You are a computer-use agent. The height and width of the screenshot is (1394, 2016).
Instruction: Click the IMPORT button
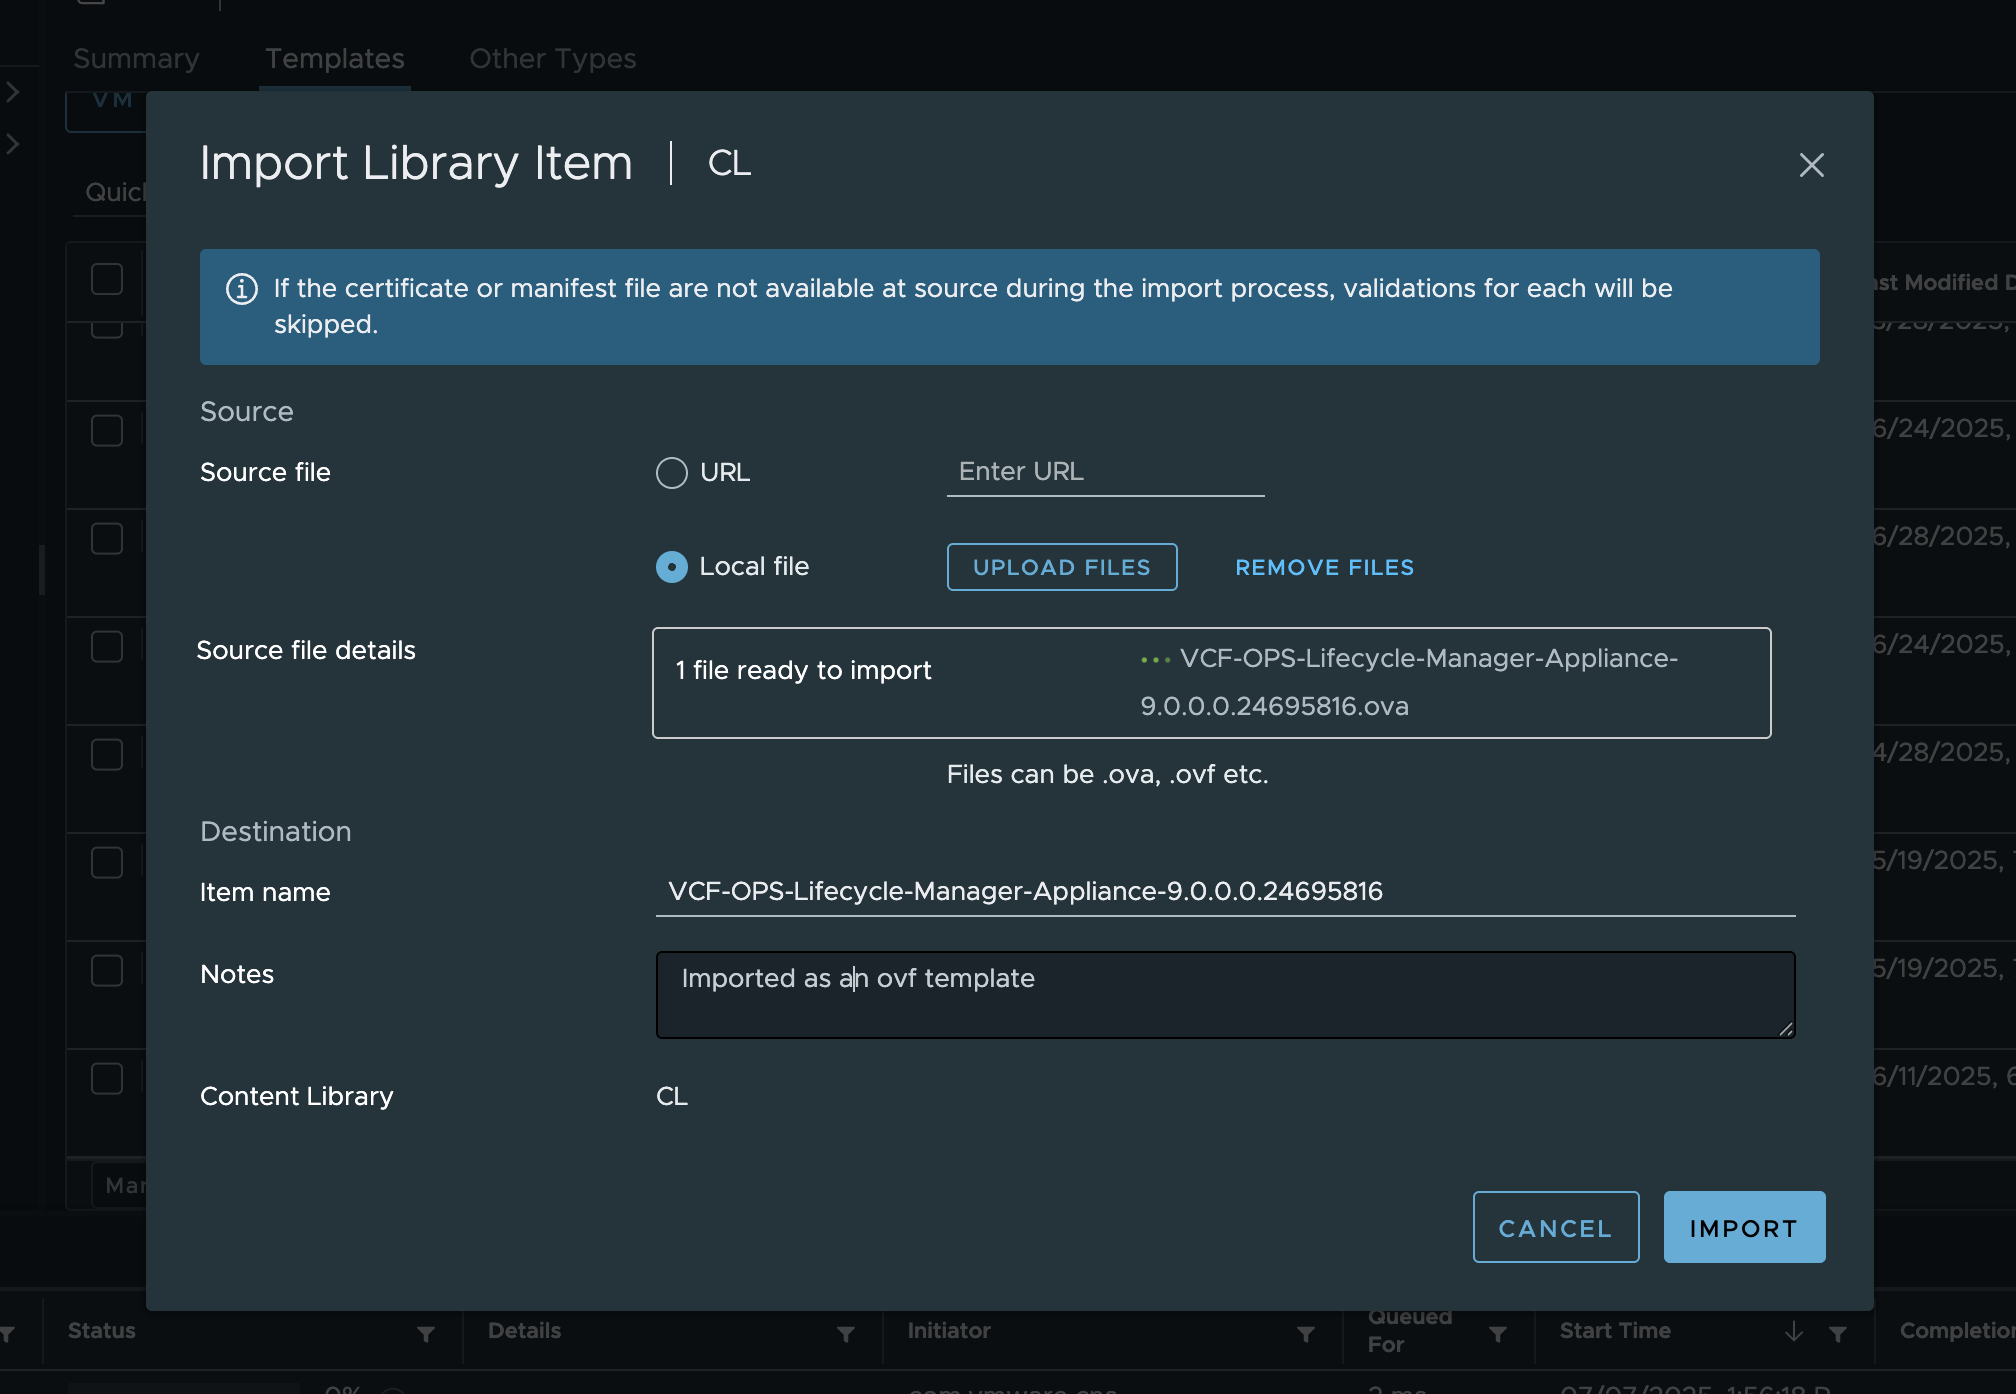(x=1743, y=1227)
